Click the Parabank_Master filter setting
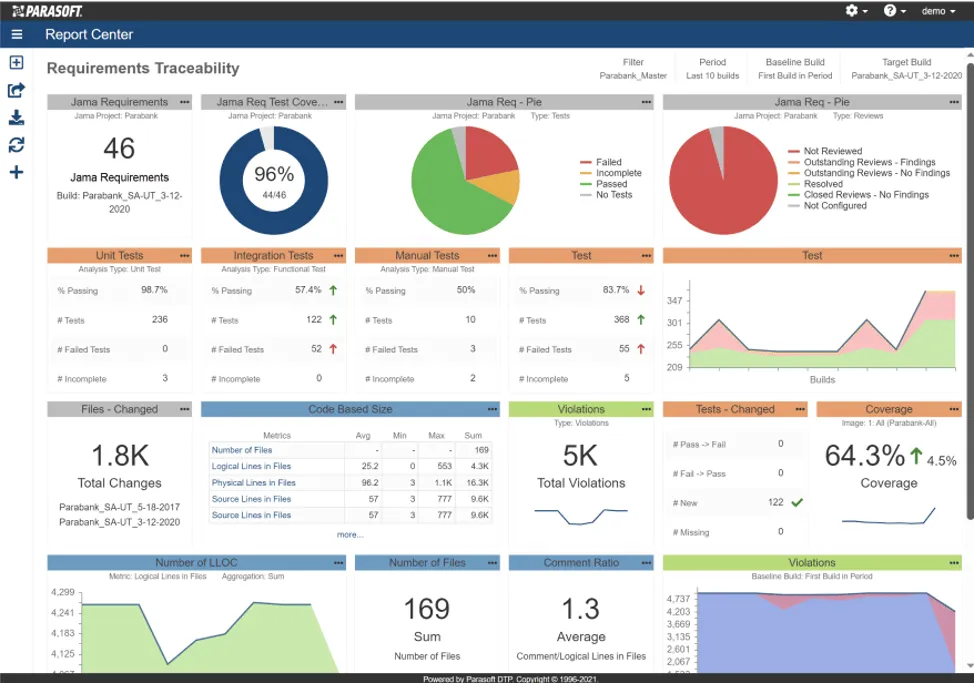This screenshot has height=683, width=974. tap(631, 73)
